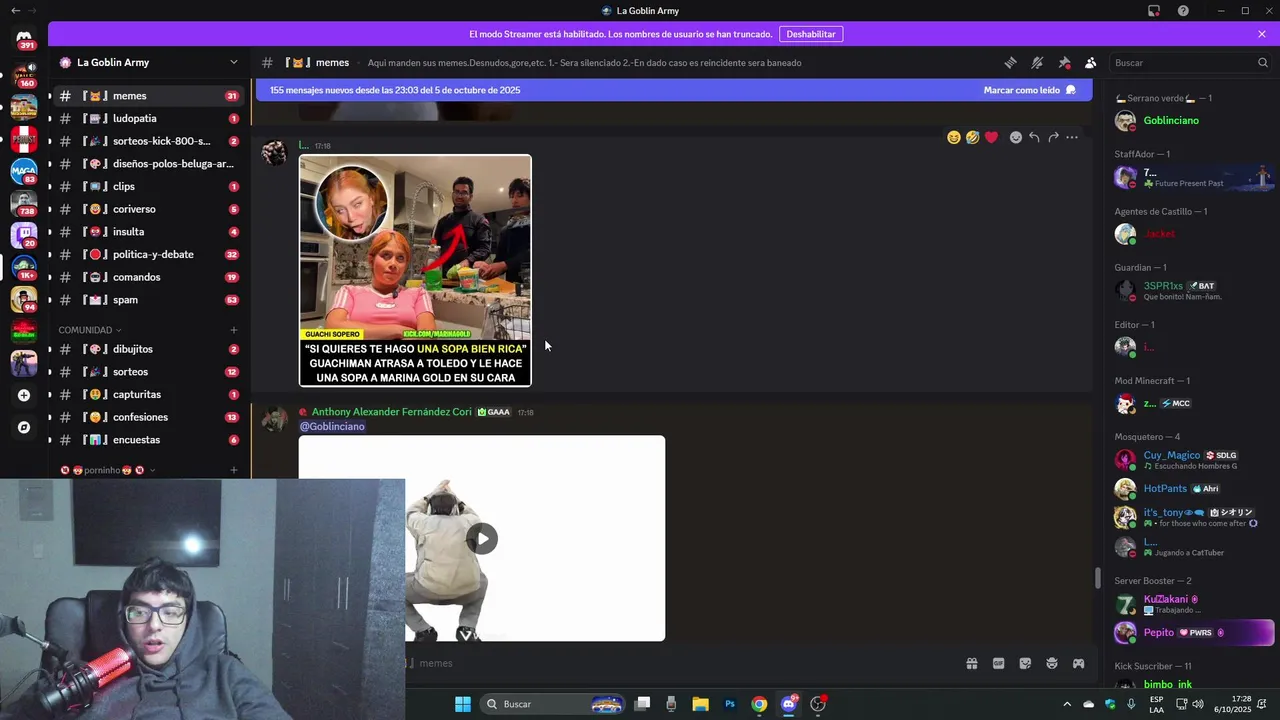Collapse the COMUNIDAD category
1280x720 pixels.
(x=90, y=330)
